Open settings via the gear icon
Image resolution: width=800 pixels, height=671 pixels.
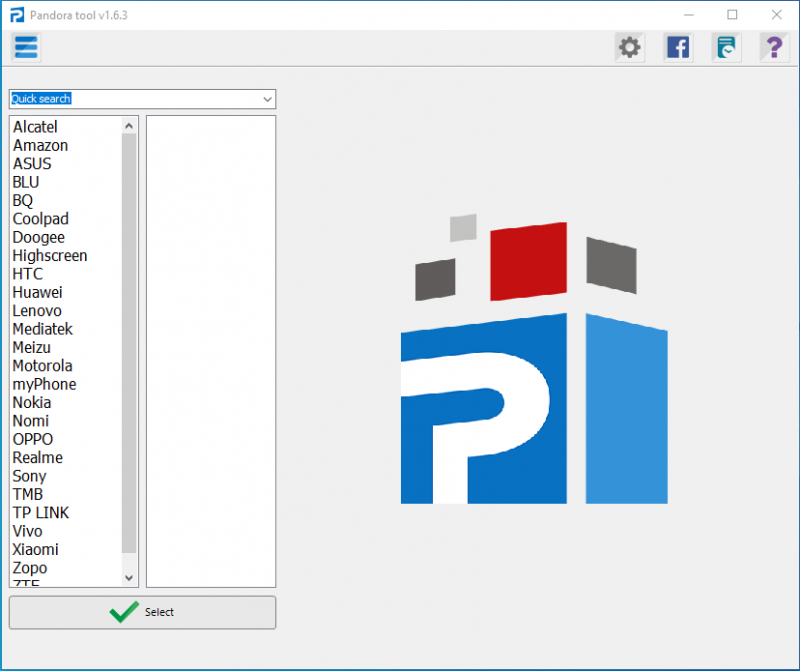[629, 47]
